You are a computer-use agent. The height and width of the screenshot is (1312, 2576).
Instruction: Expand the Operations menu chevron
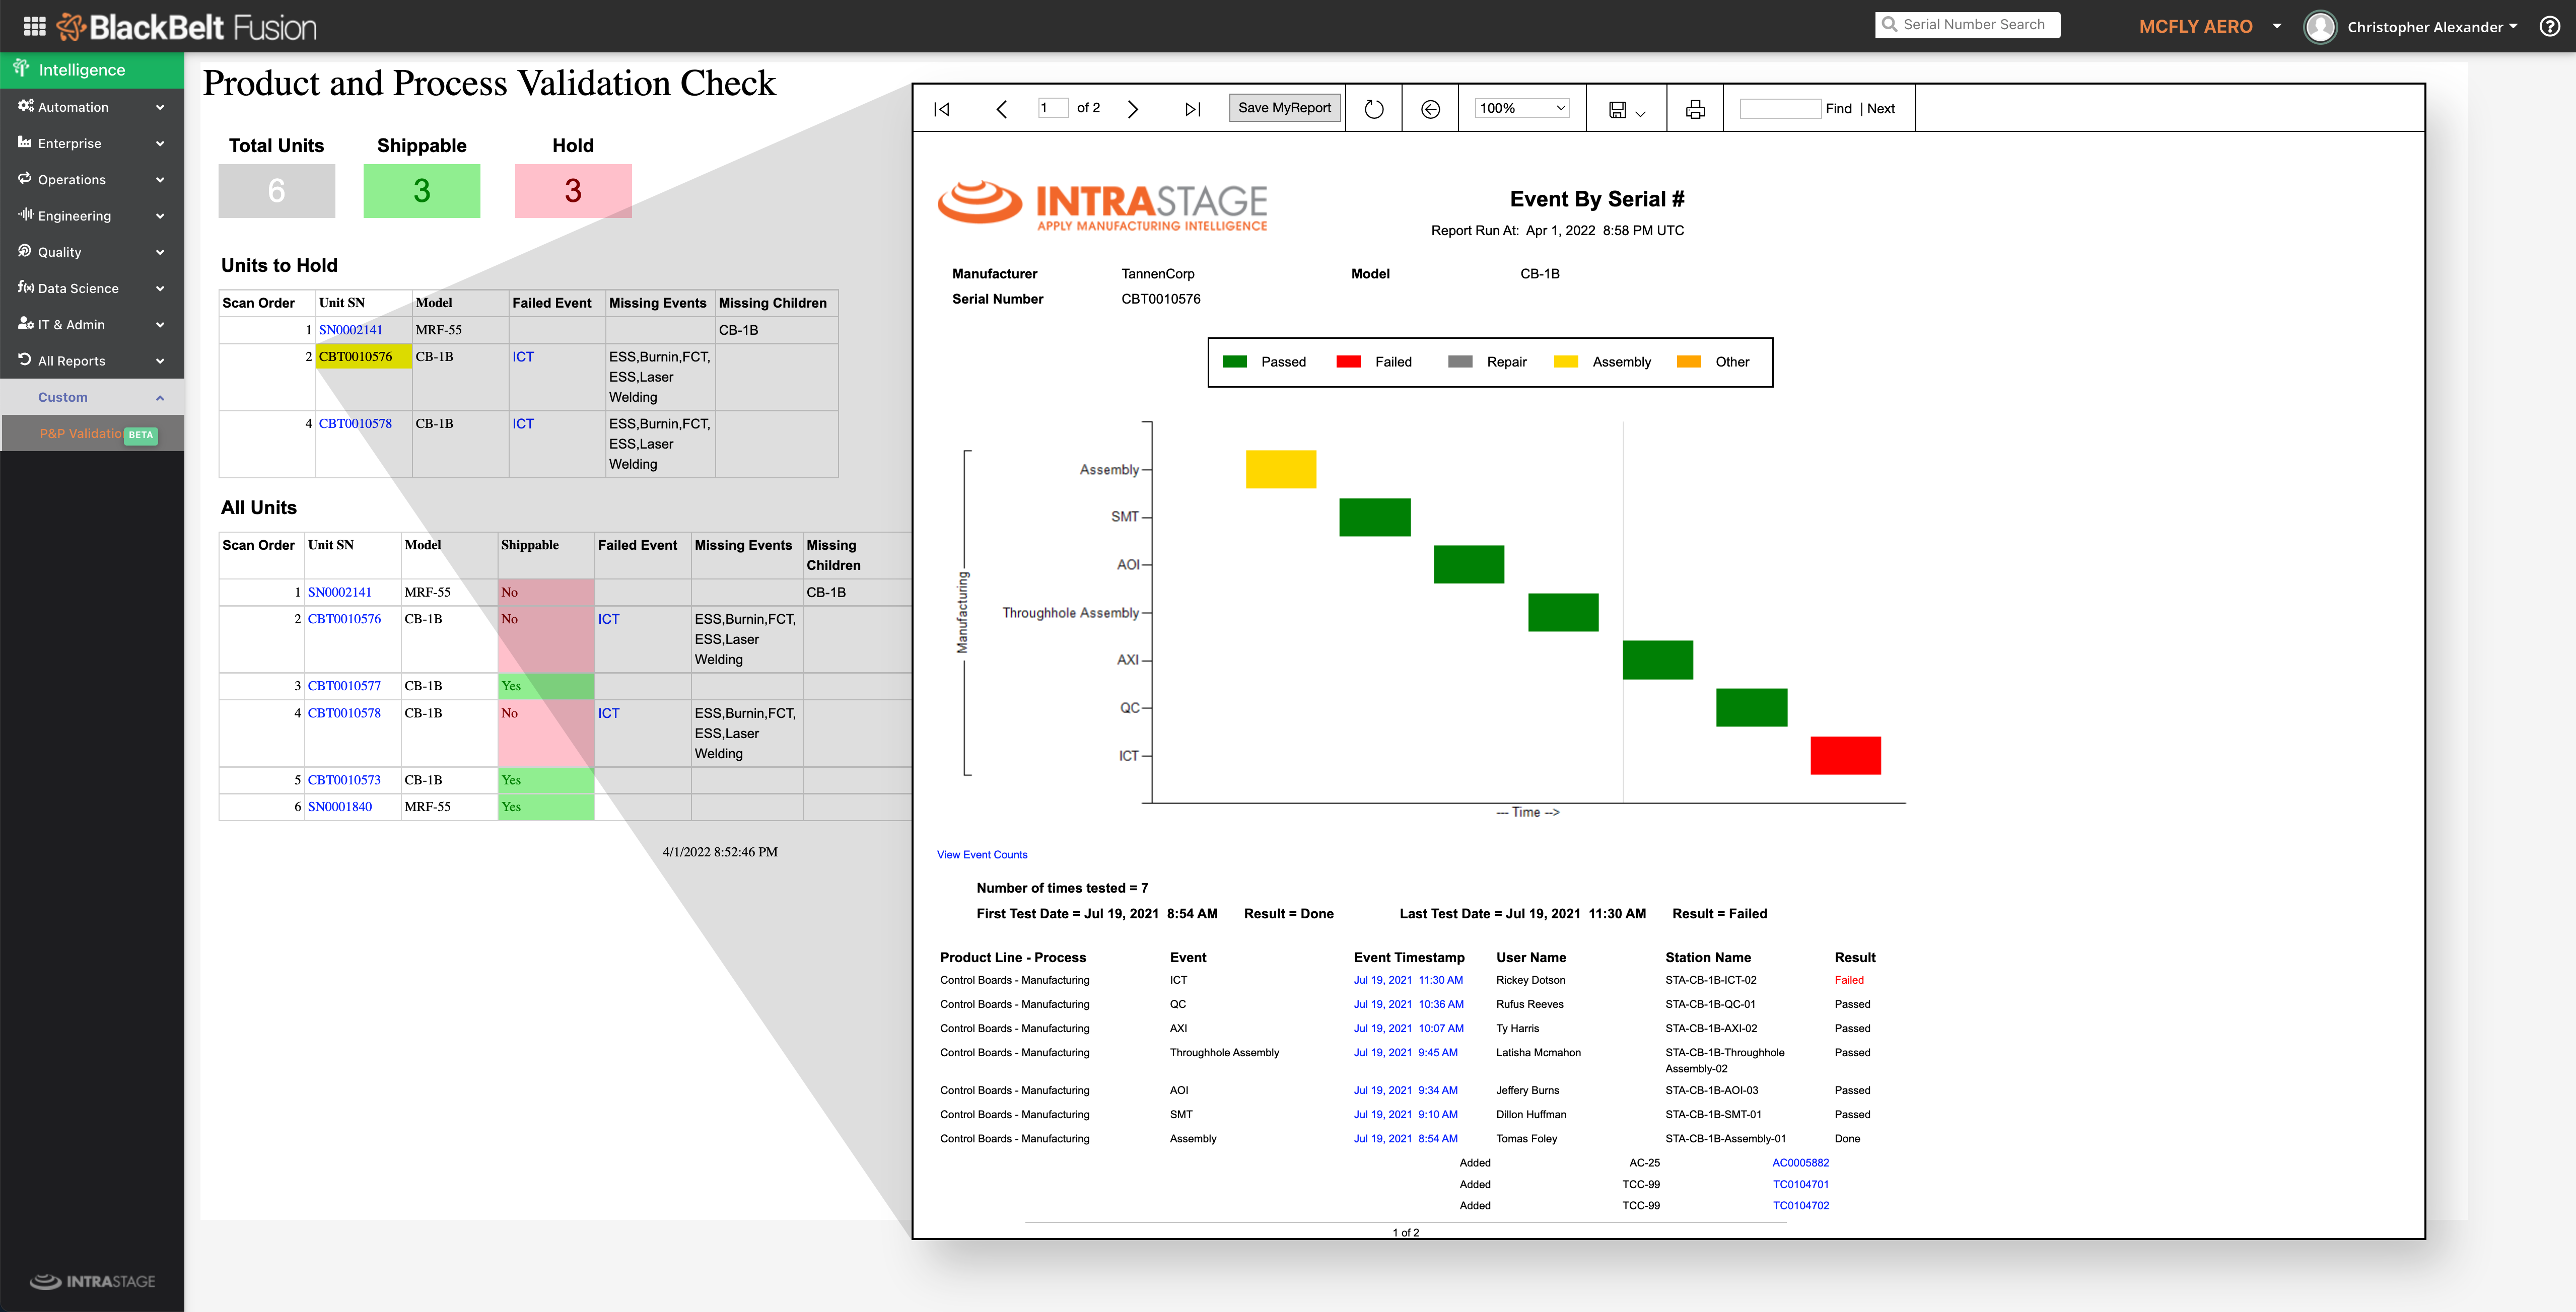pos(160,180)
